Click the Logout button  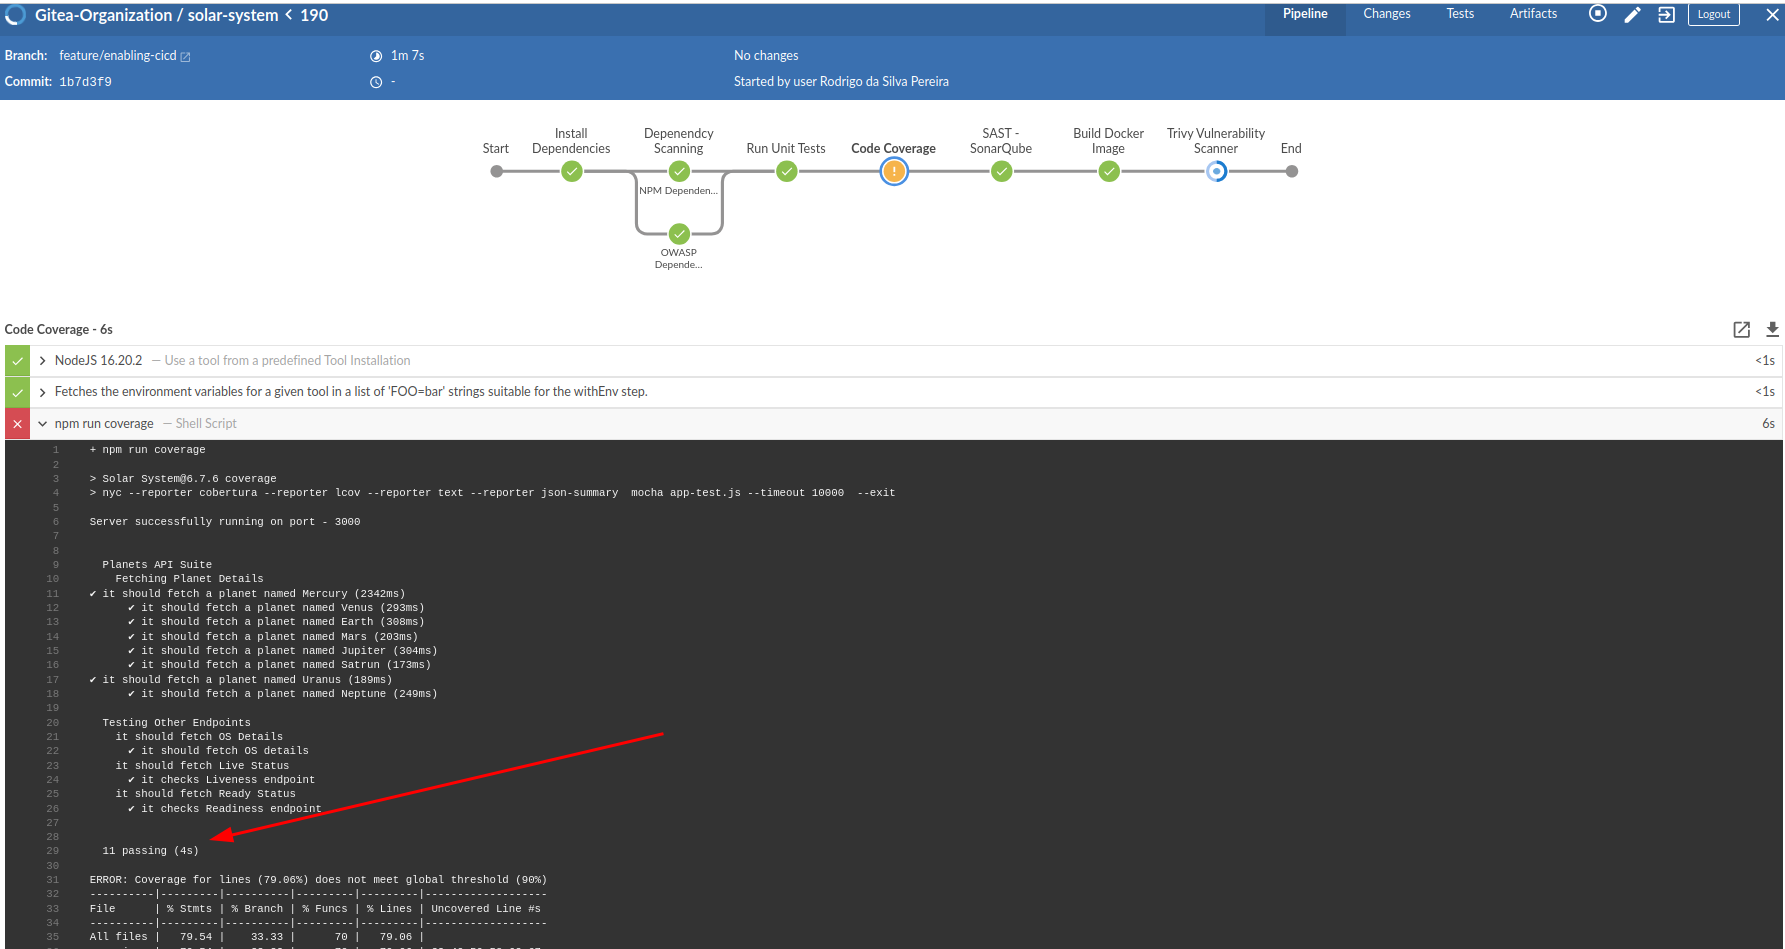click(x=1714, y=14)
